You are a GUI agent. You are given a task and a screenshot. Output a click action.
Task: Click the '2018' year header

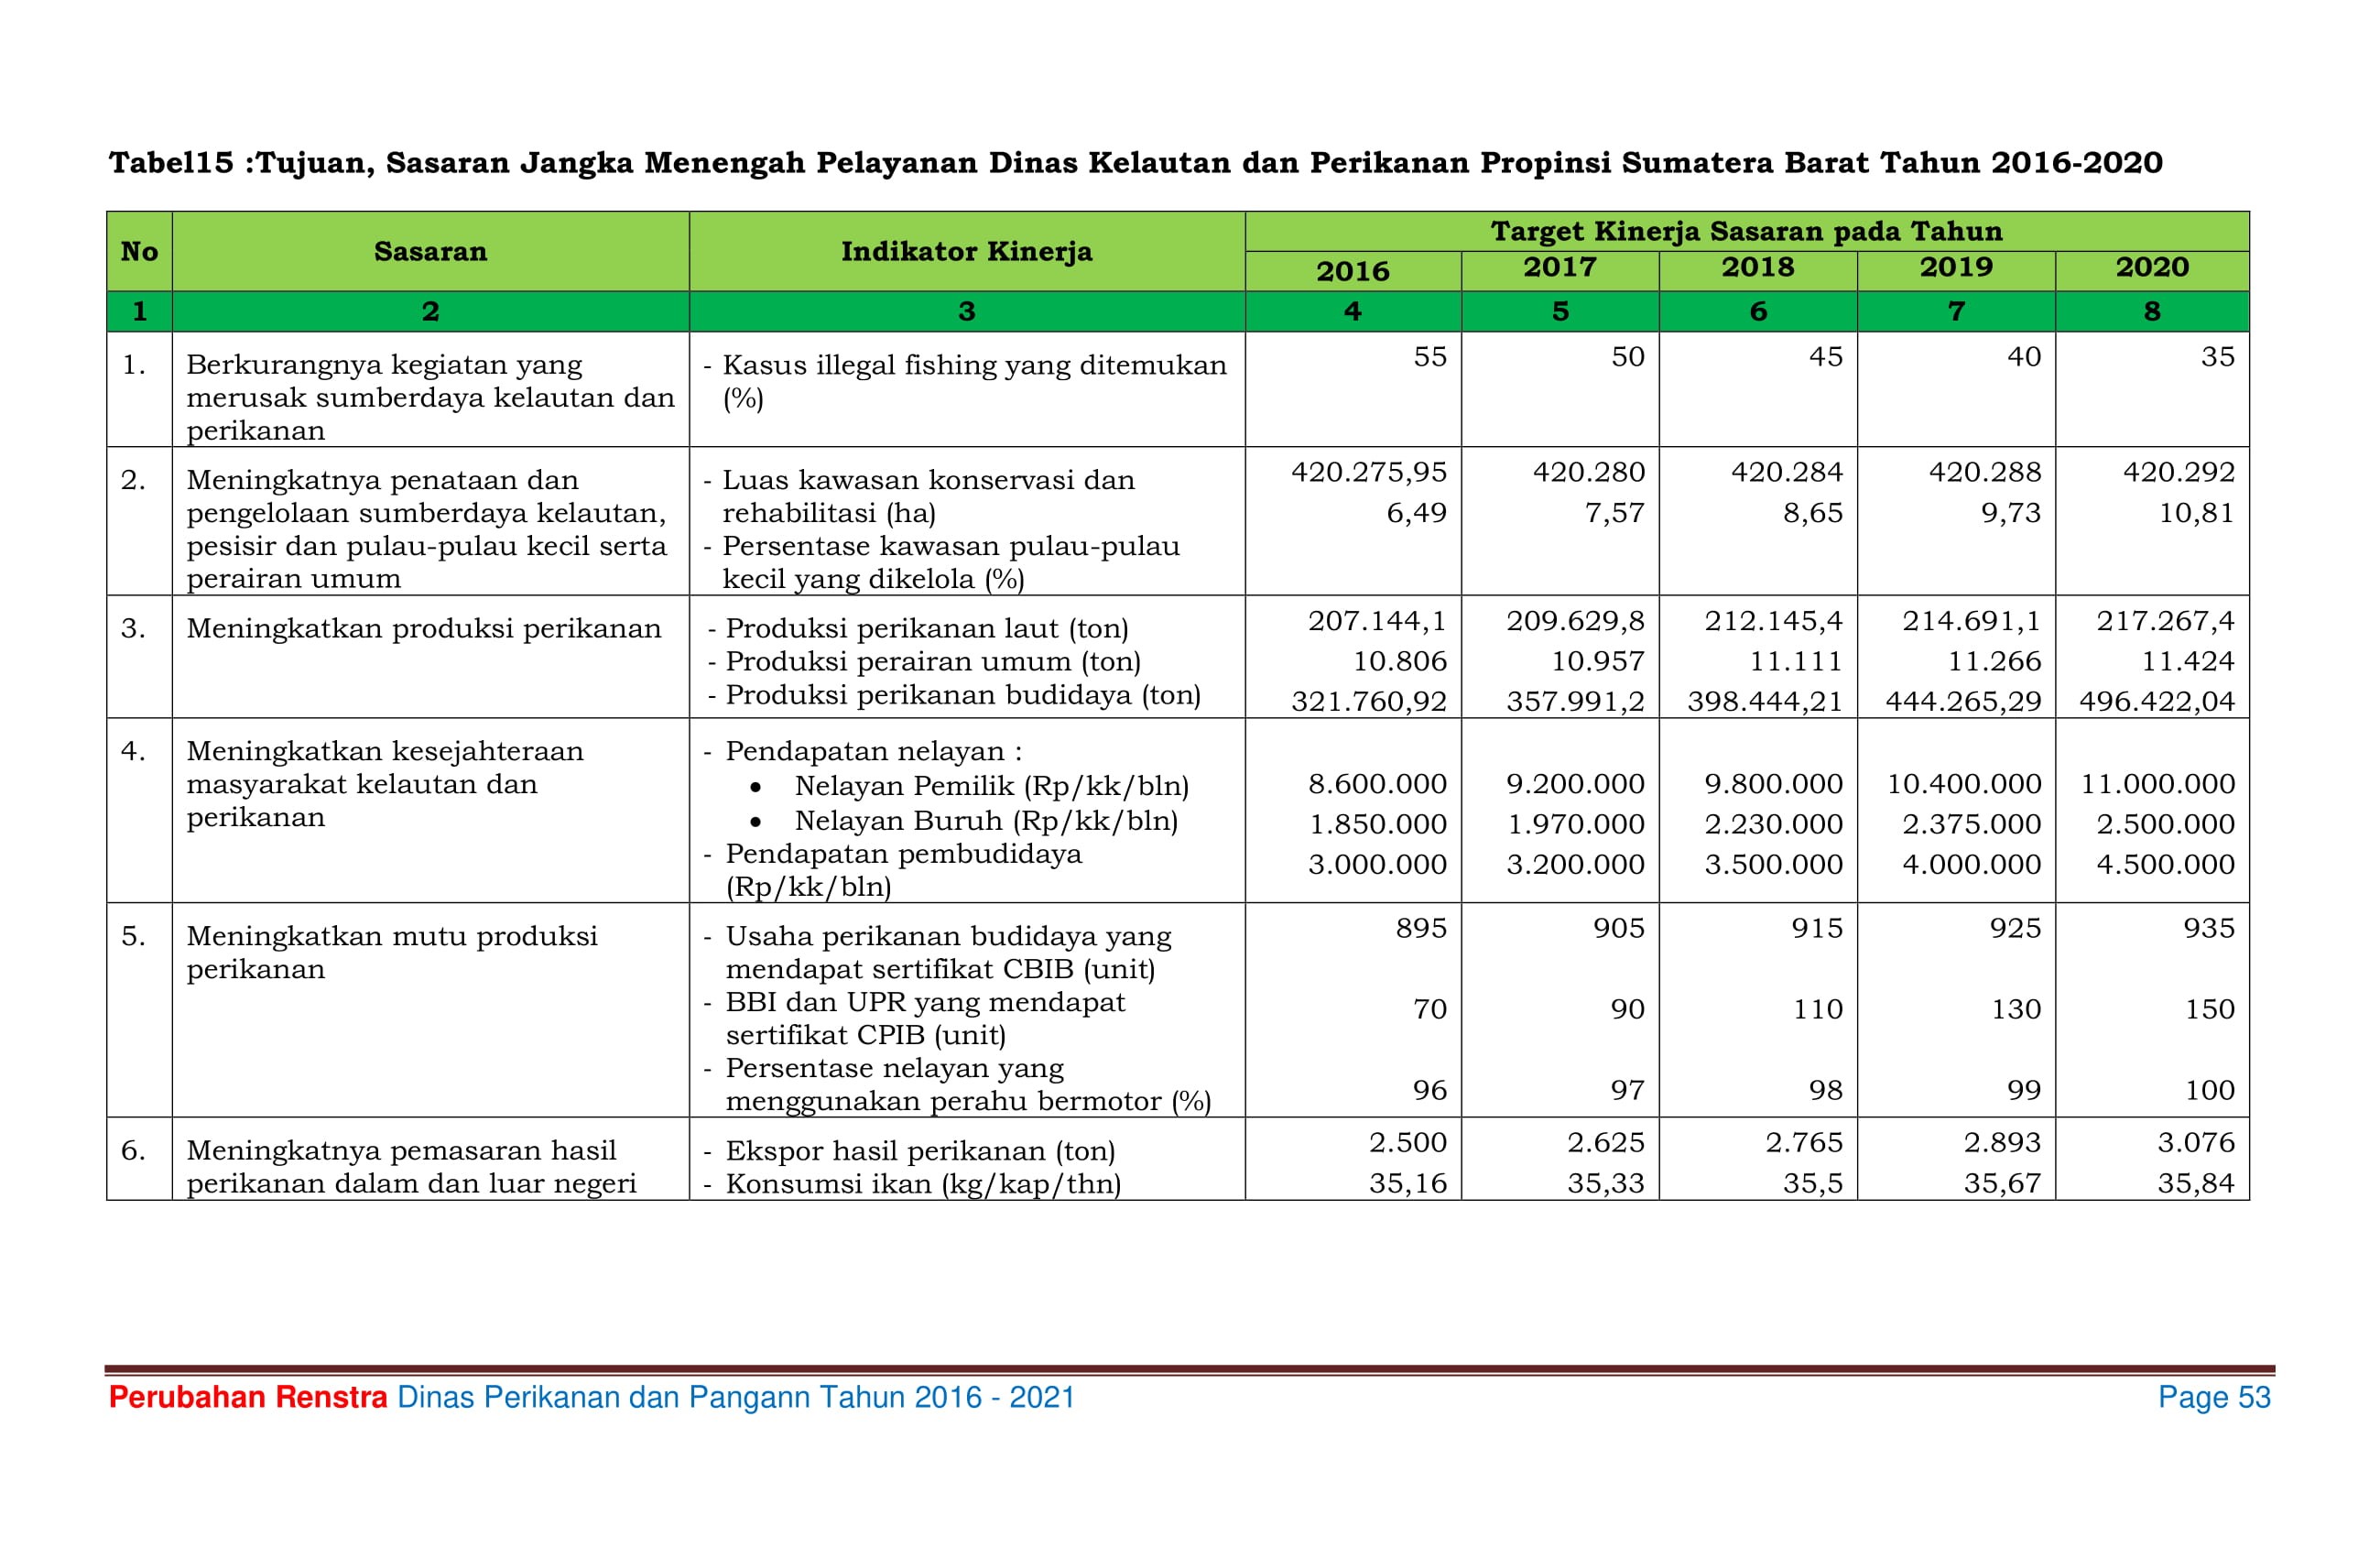(x=1757, y=267)
